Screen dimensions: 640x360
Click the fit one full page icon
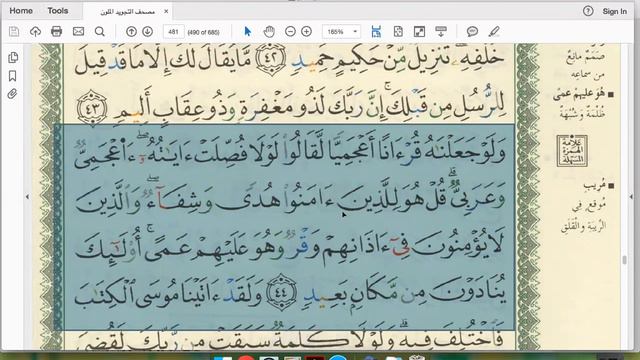coord(398,31)
